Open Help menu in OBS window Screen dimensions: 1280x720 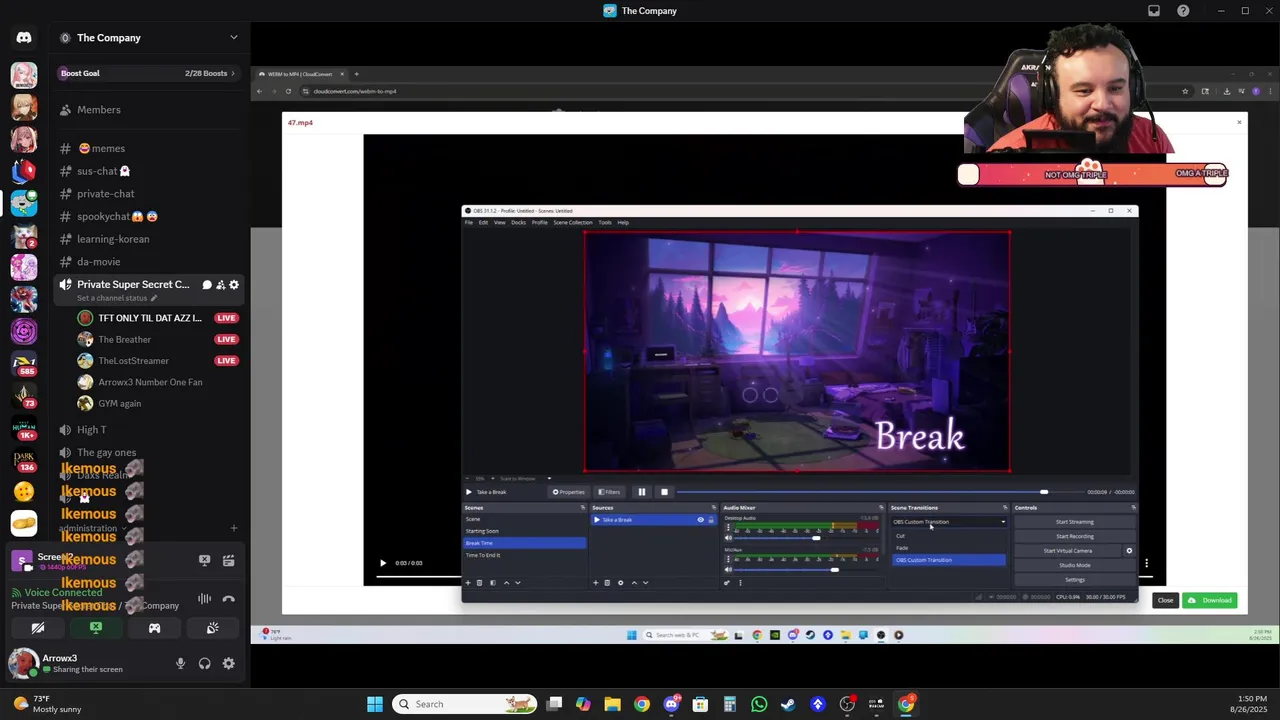(x=623, y=222)
